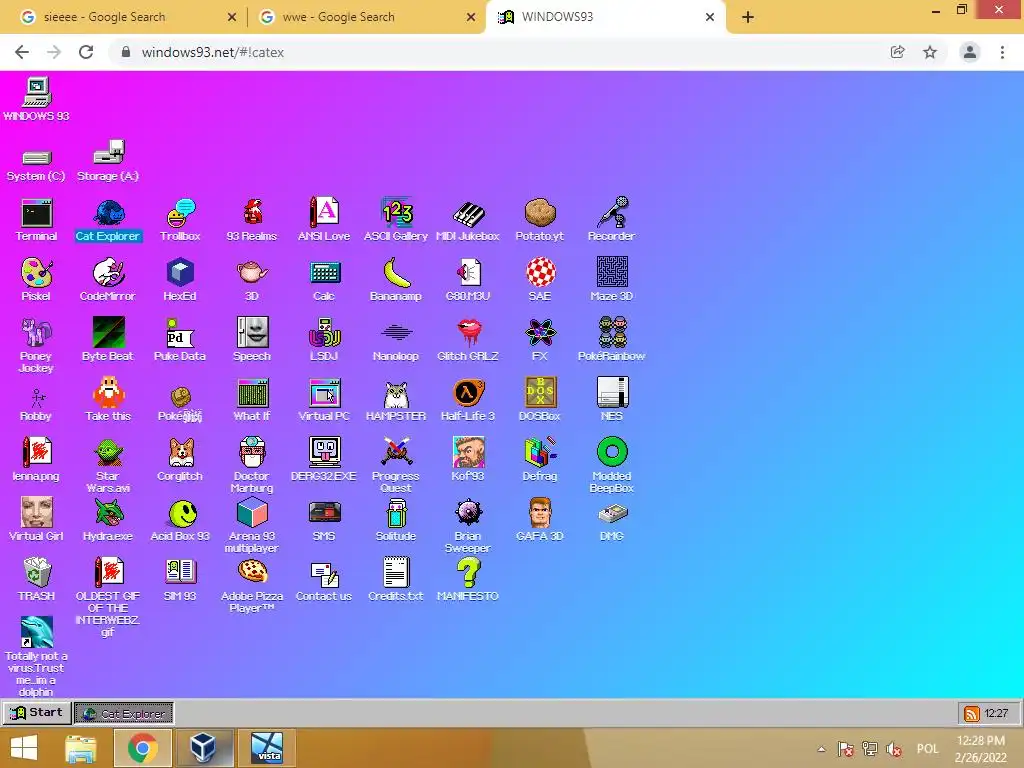Image resolution: width=1024 pixels, height=768 pixels.
Task: Launch the Piskel paint palette icon
Action: 37,280
